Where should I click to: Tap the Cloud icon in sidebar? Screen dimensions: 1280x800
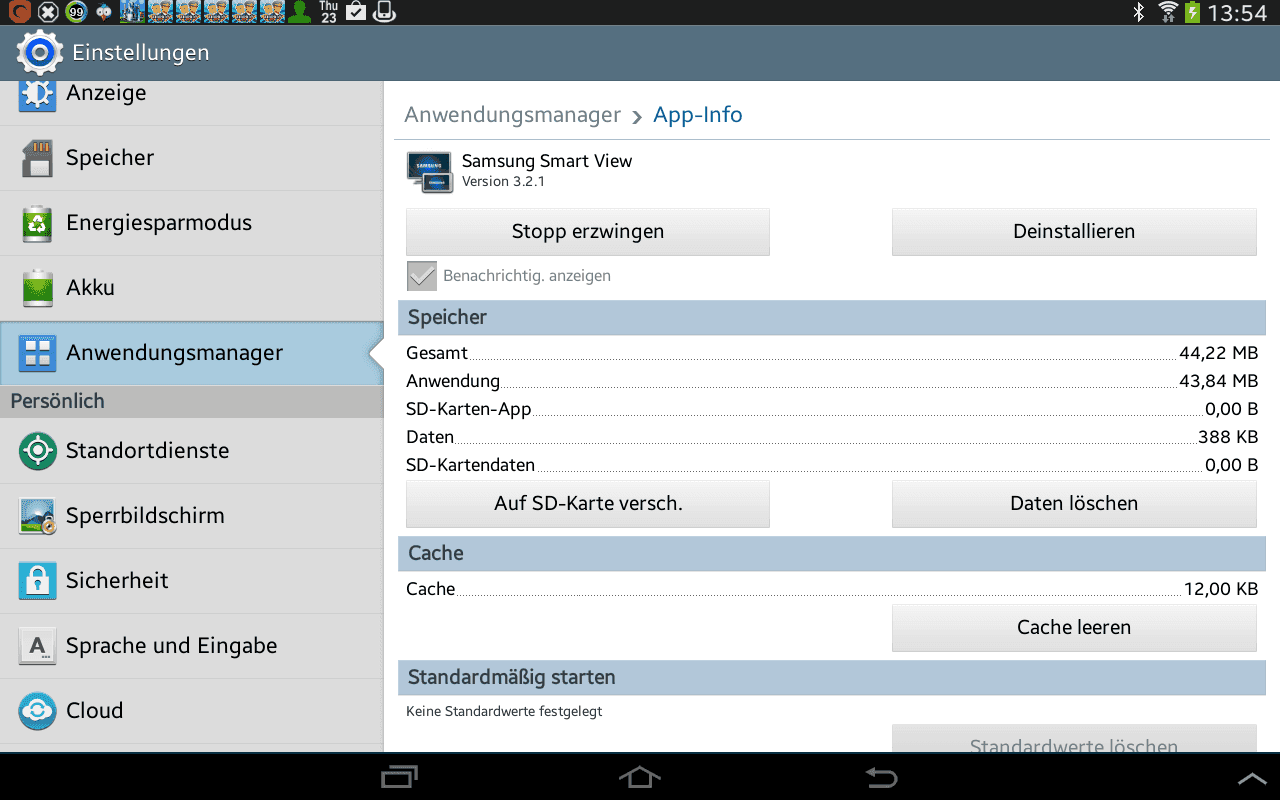point(37,711)
